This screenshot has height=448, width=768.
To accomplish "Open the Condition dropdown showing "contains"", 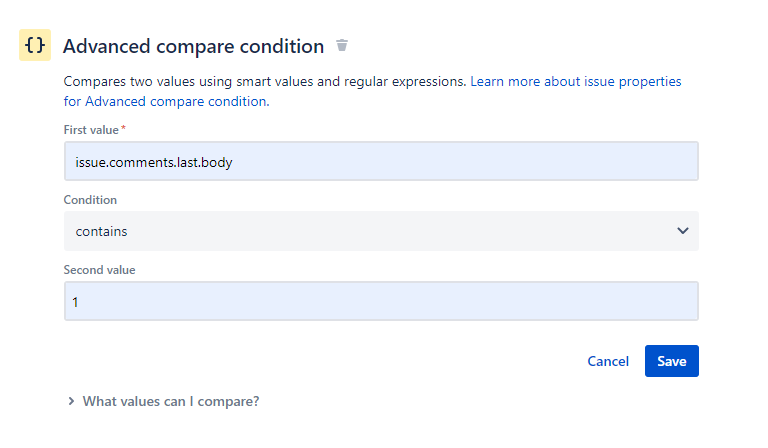I will [x=380, y=231].
